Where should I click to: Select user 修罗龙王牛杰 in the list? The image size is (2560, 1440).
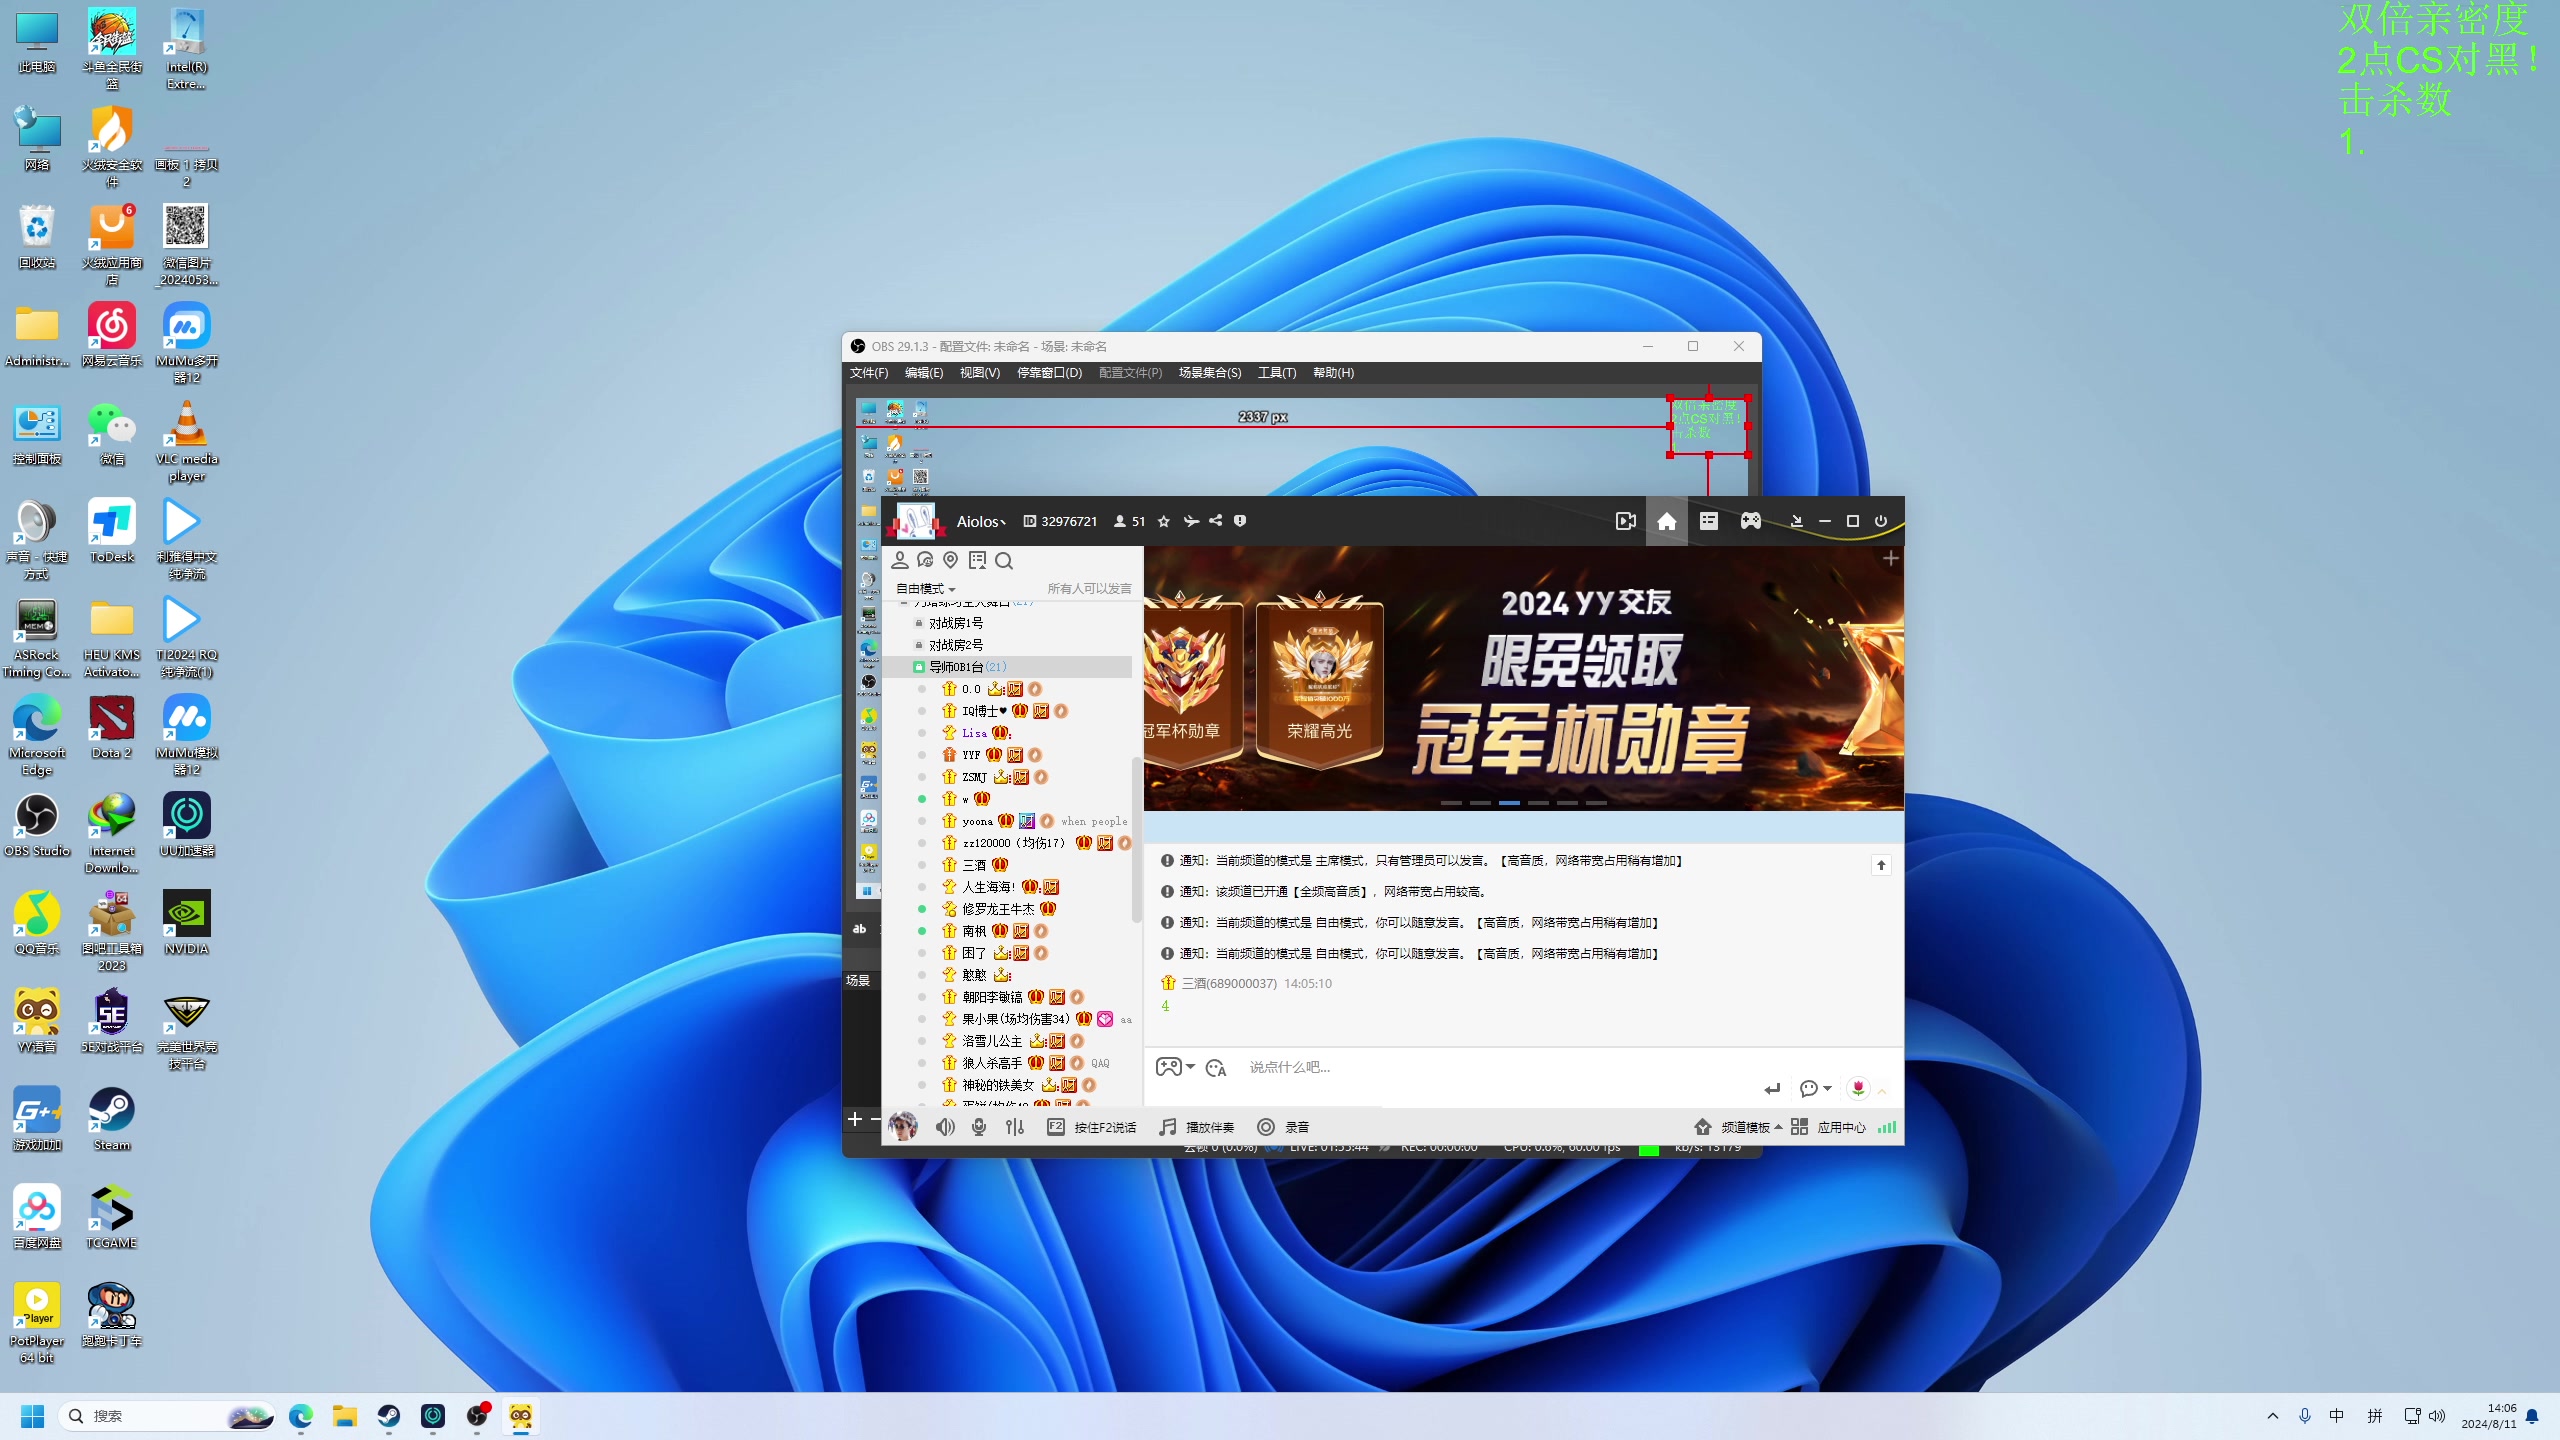[x=998, y=909]
